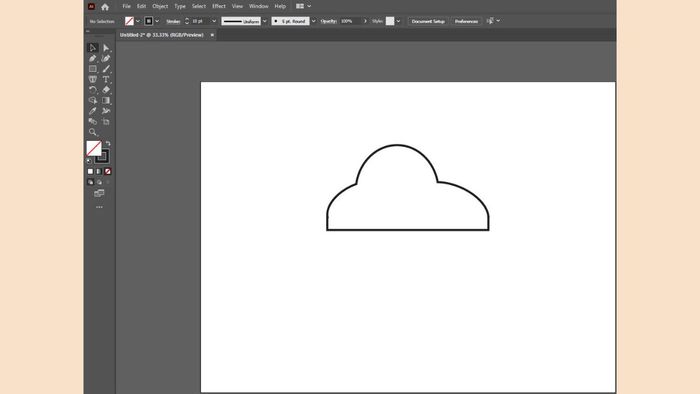Select the Rectangle tool
This screenshot has height=394, width=700.
(x=93, y=69)
